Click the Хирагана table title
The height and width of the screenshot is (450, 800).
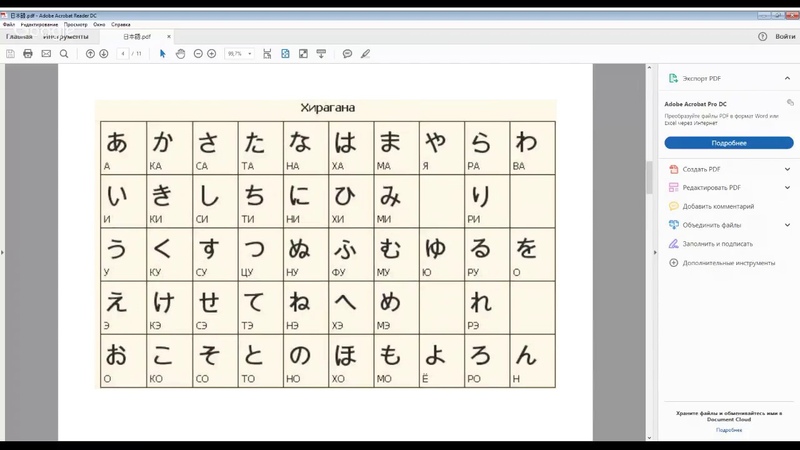[x=328, y=108]
